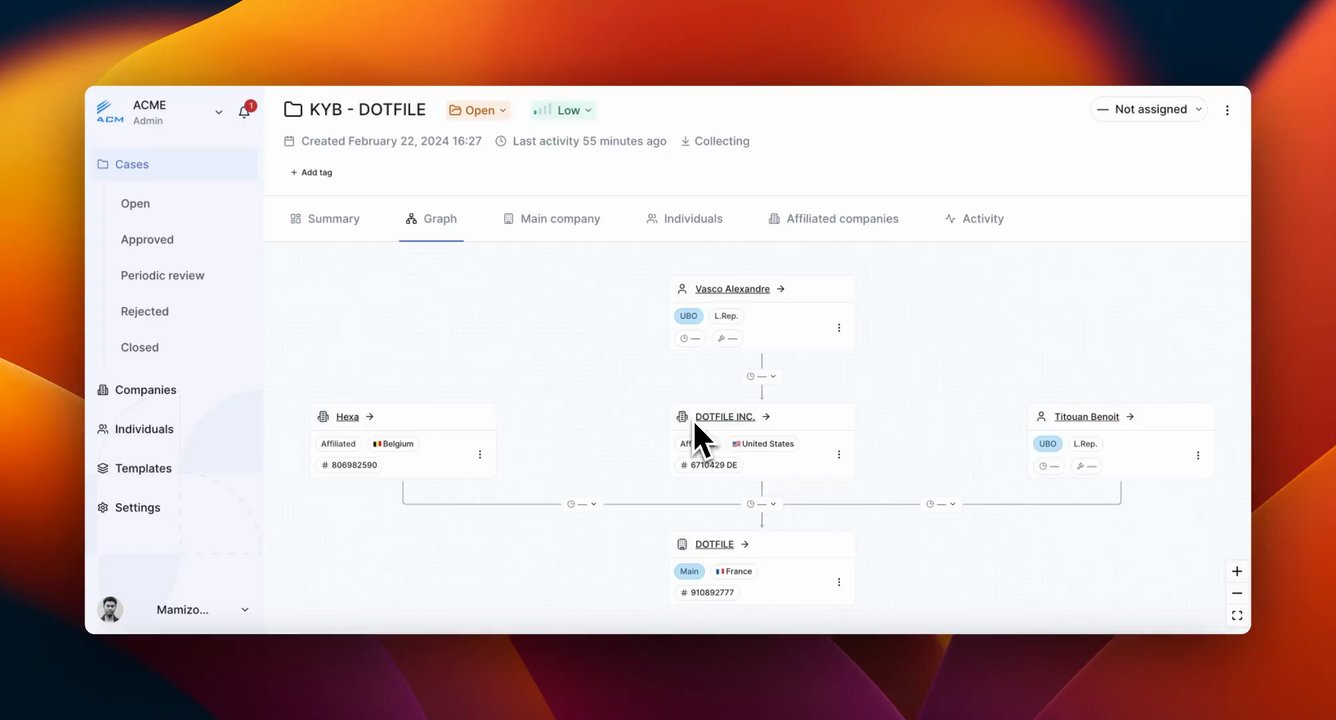Viewport: 1336px width, 720px height.
Task: Click UBO badge on Vasco Alexandre card
Action: tap(688, 316)
